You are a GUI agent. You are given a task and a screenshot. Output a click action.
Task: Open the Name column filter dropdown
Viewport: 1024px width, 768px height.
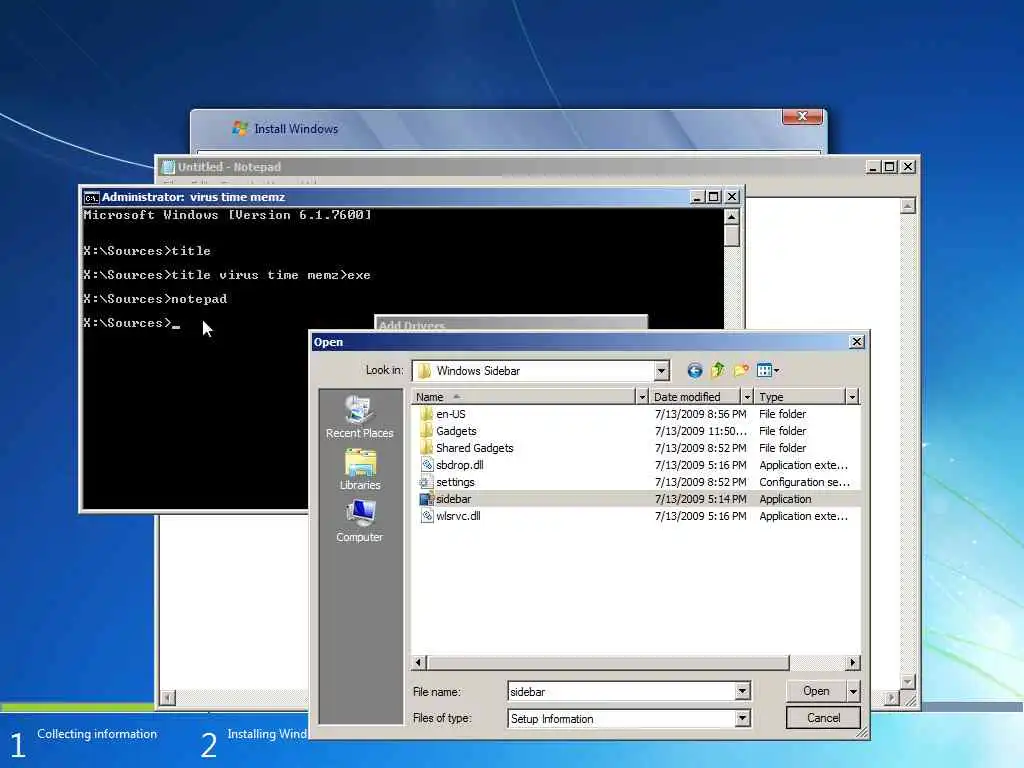[x=642, y=397]
